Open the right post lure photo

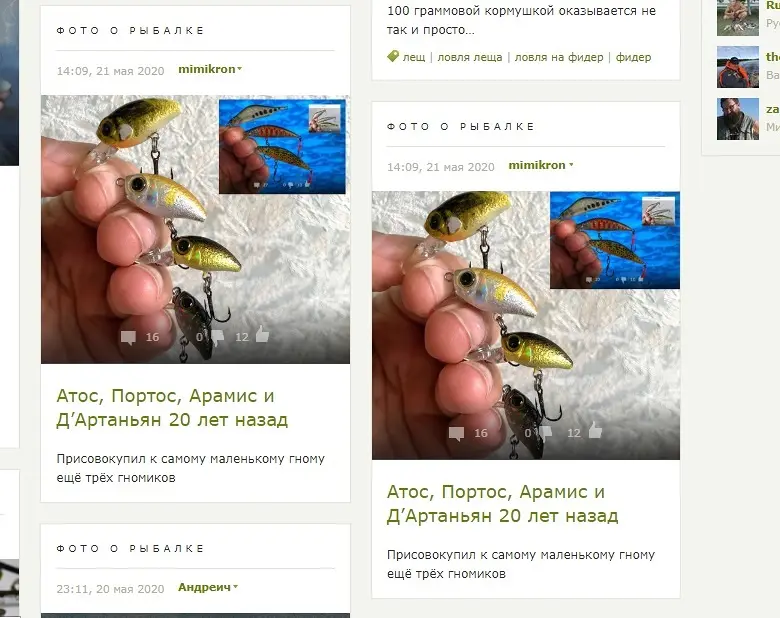[526, 325]
